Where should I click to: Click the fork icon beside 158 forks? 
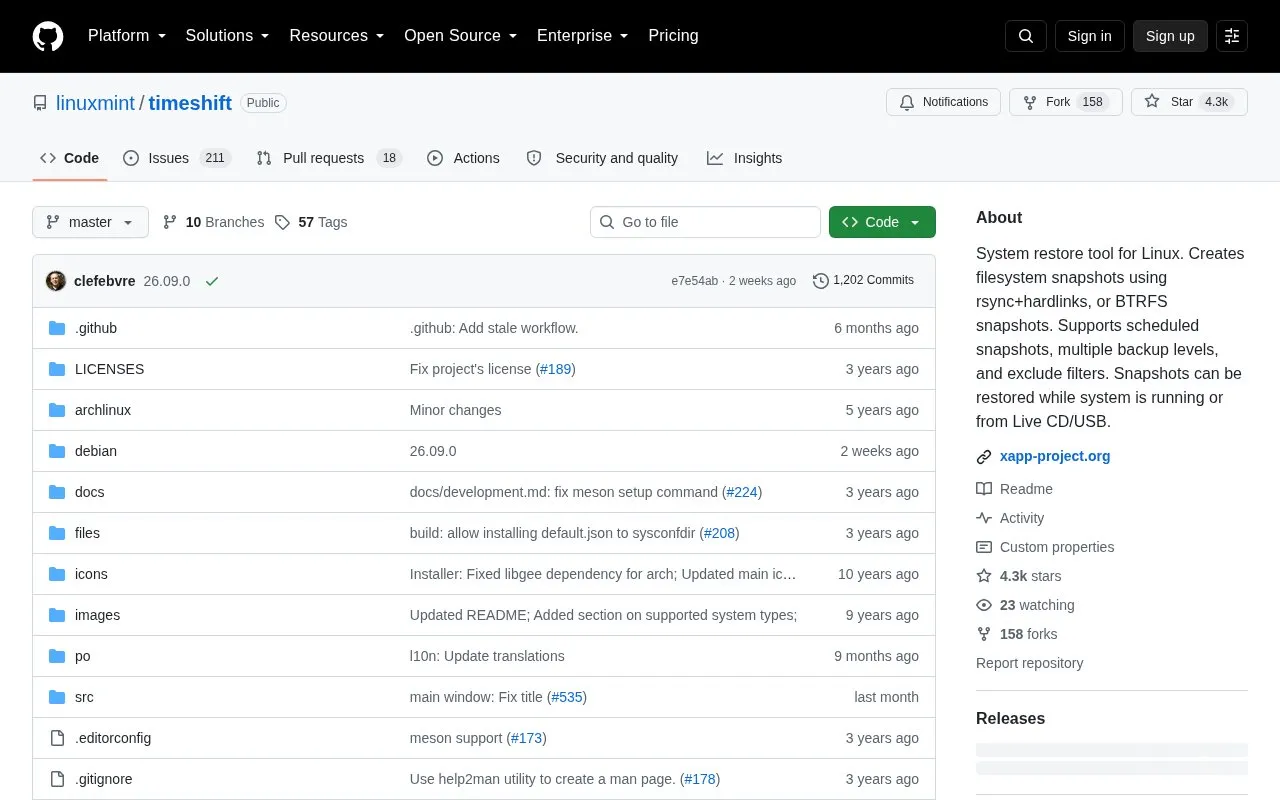pos(984,634)
